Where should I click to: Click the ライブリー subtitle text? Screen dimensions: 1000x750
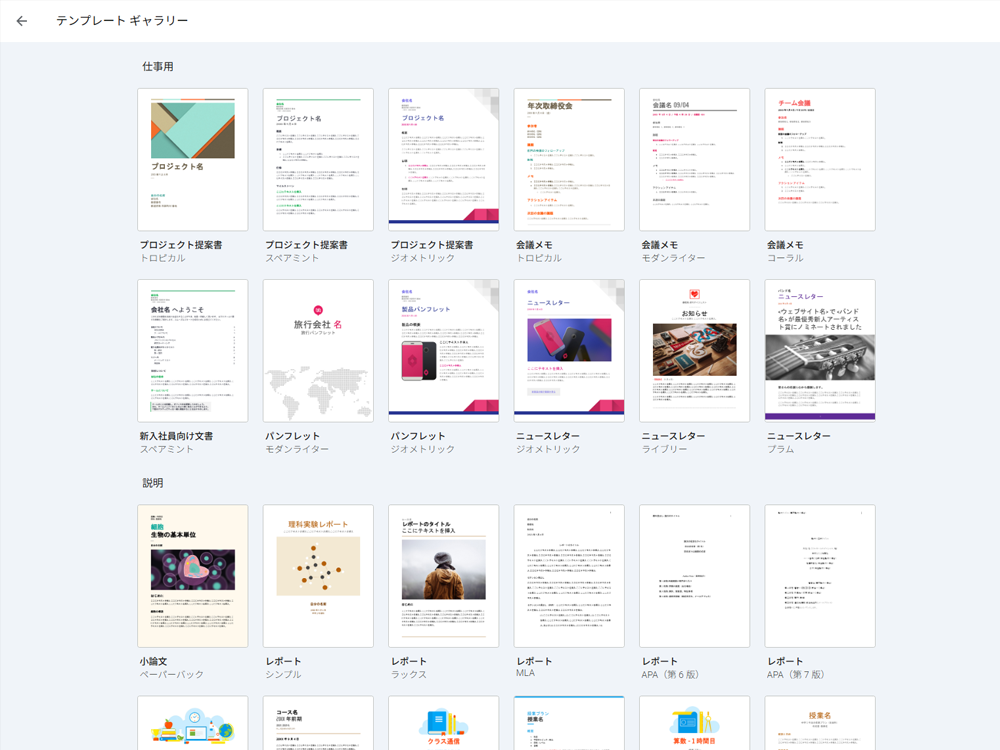[x=665, y=449]
